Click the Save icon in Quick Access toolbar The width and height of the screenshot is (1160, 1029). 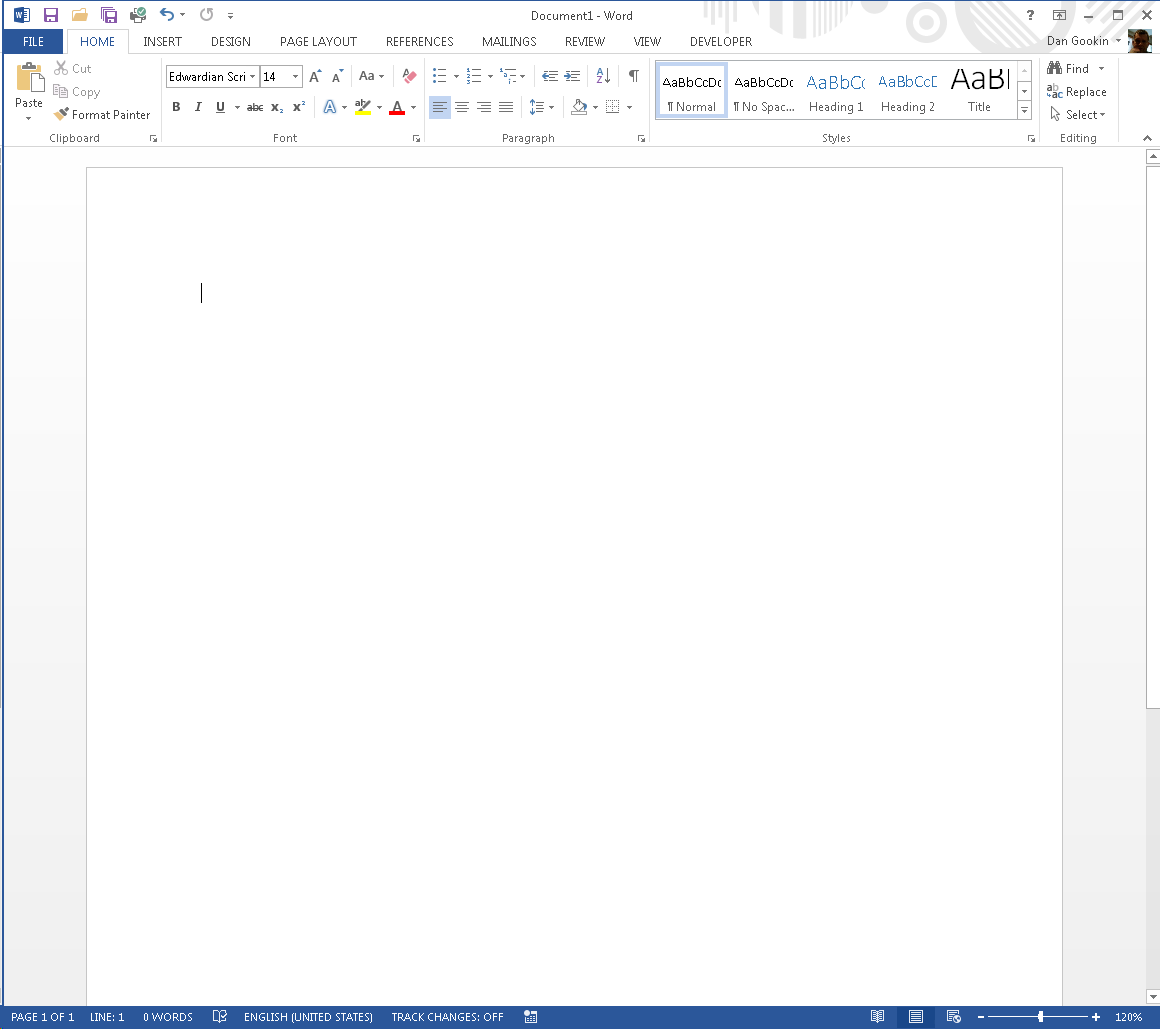51,15
